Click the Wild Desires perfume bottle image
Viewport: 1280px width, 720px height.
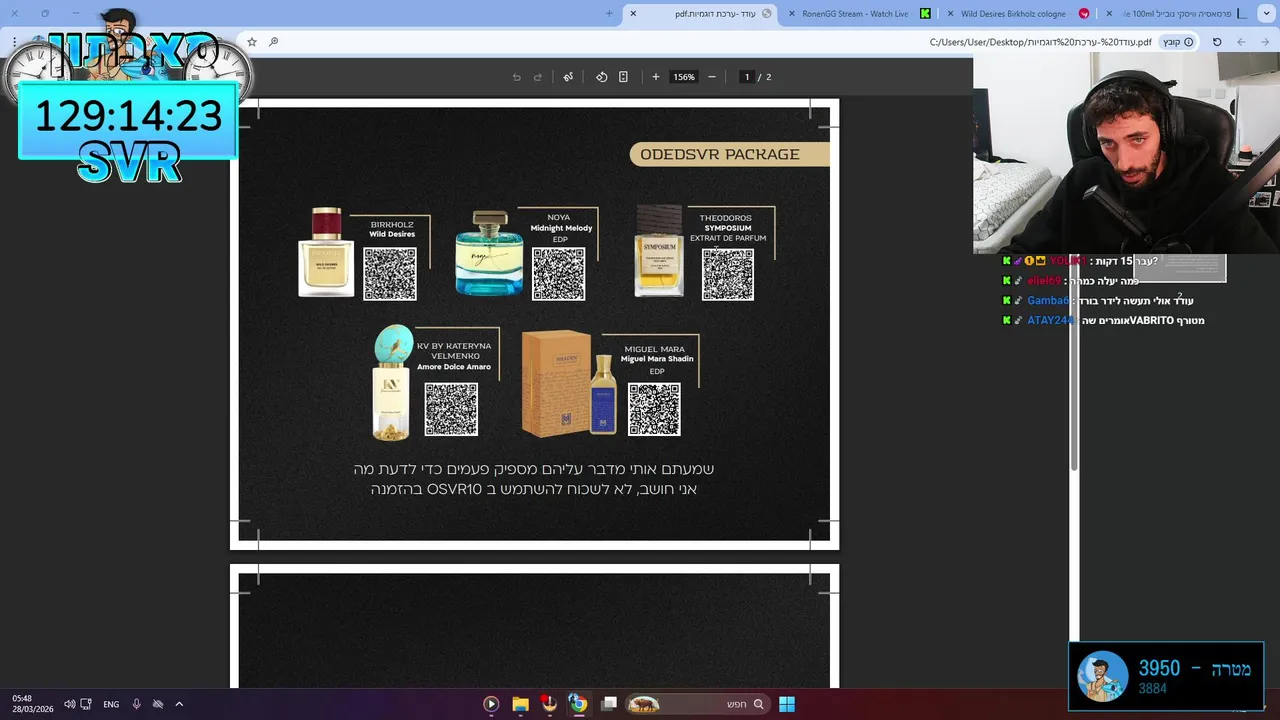pos(326,252)
